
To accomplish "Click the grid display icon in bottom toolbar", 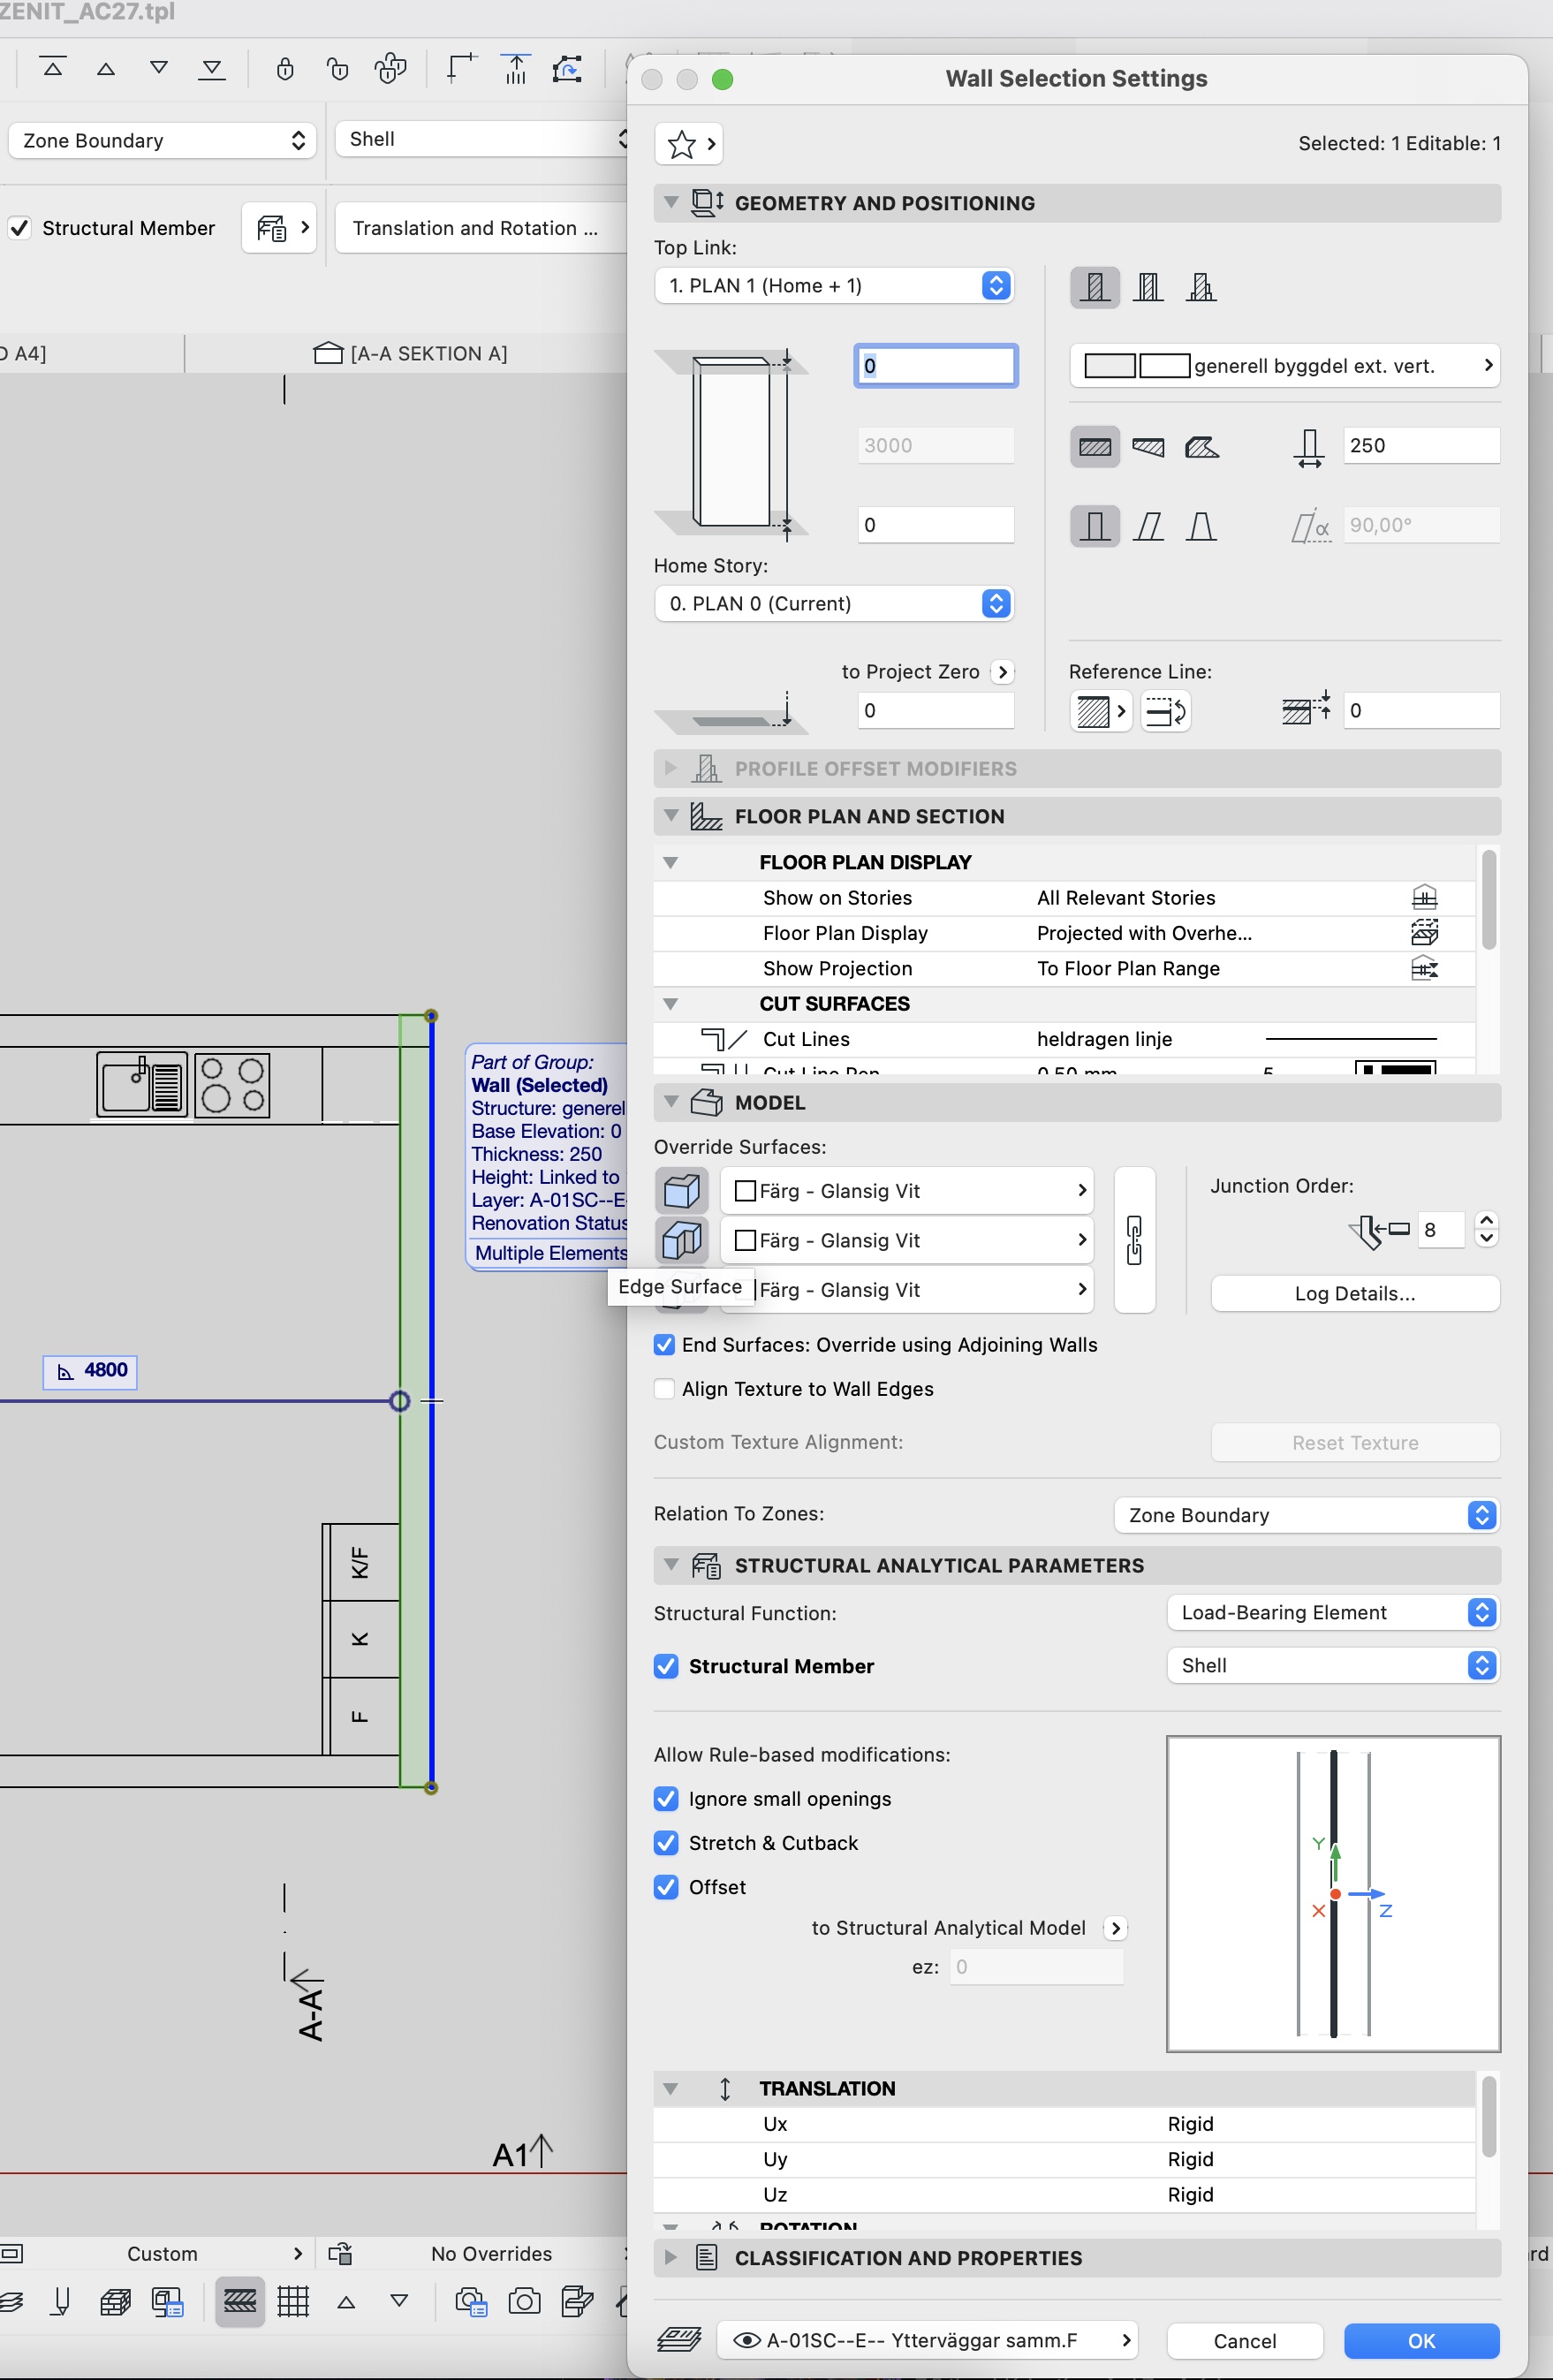I will click(293, 2302).
